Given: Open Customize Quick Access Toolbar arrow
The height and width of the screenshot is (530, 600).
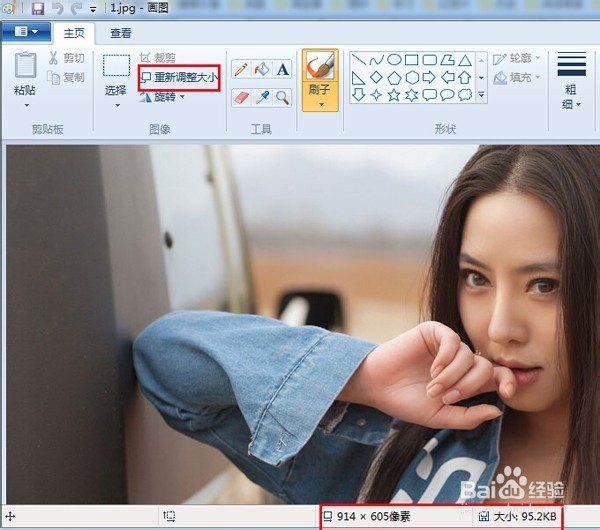Looking at the screenshot, I should click(93, 9).
